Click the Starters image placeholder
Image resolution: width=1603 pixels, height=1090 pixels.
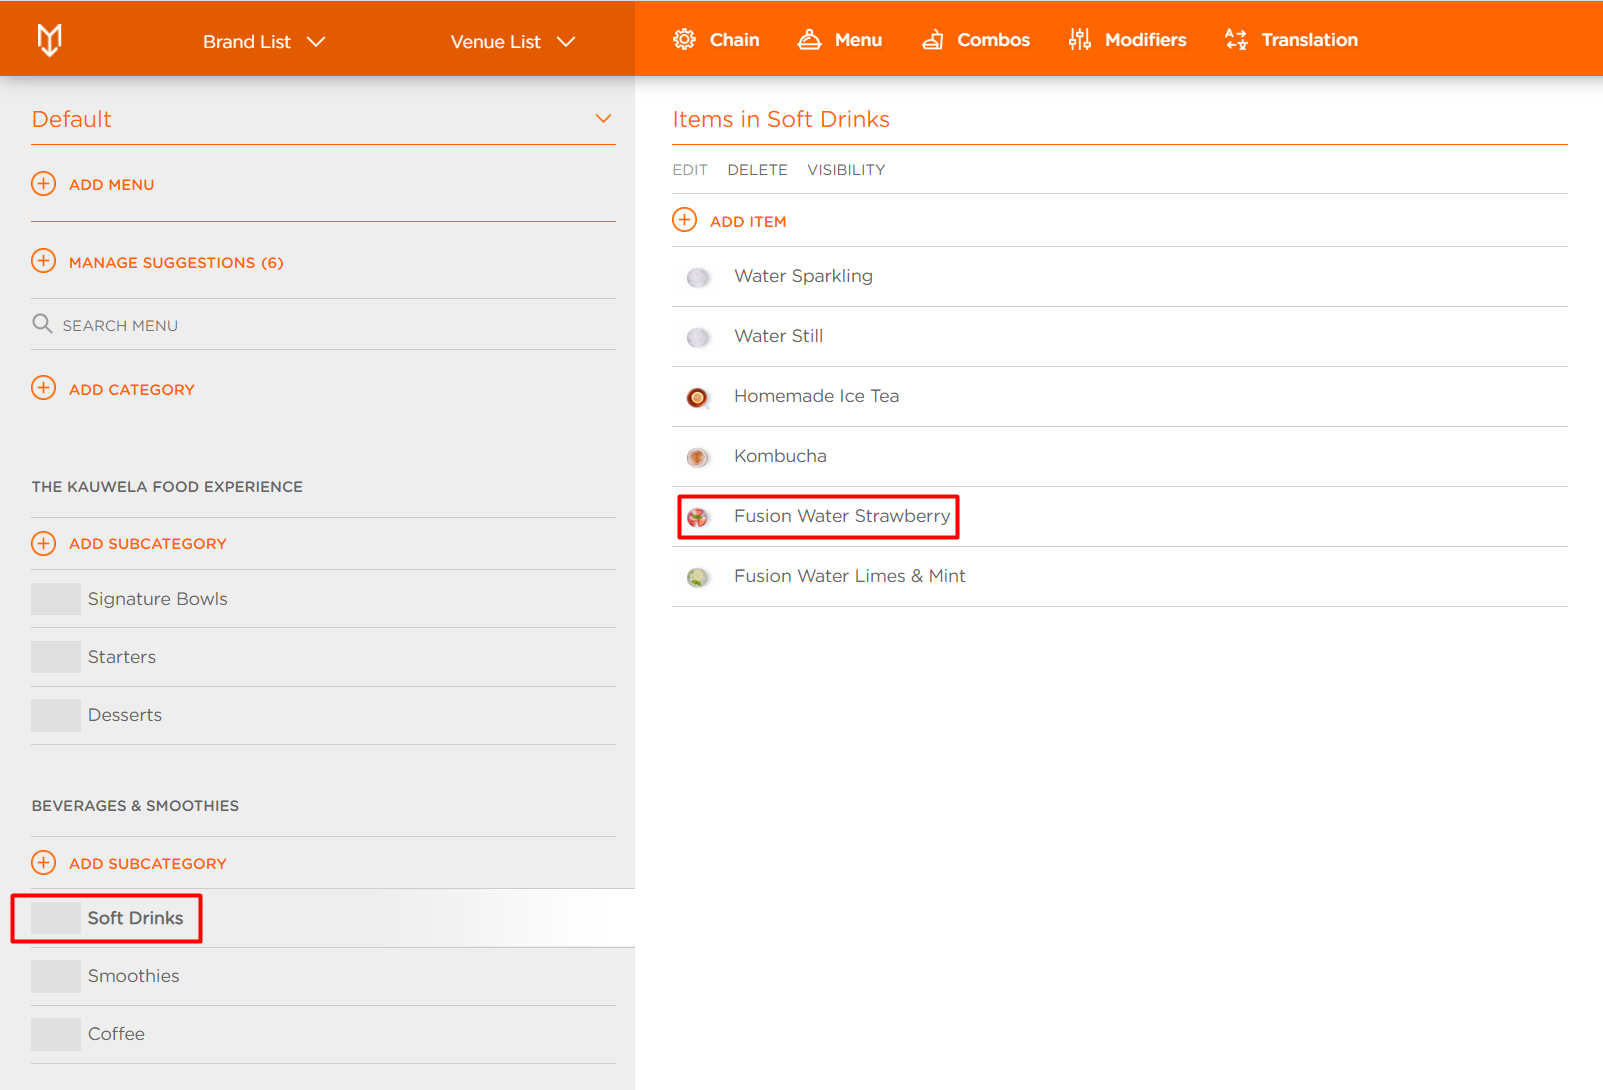coord(56,657)
